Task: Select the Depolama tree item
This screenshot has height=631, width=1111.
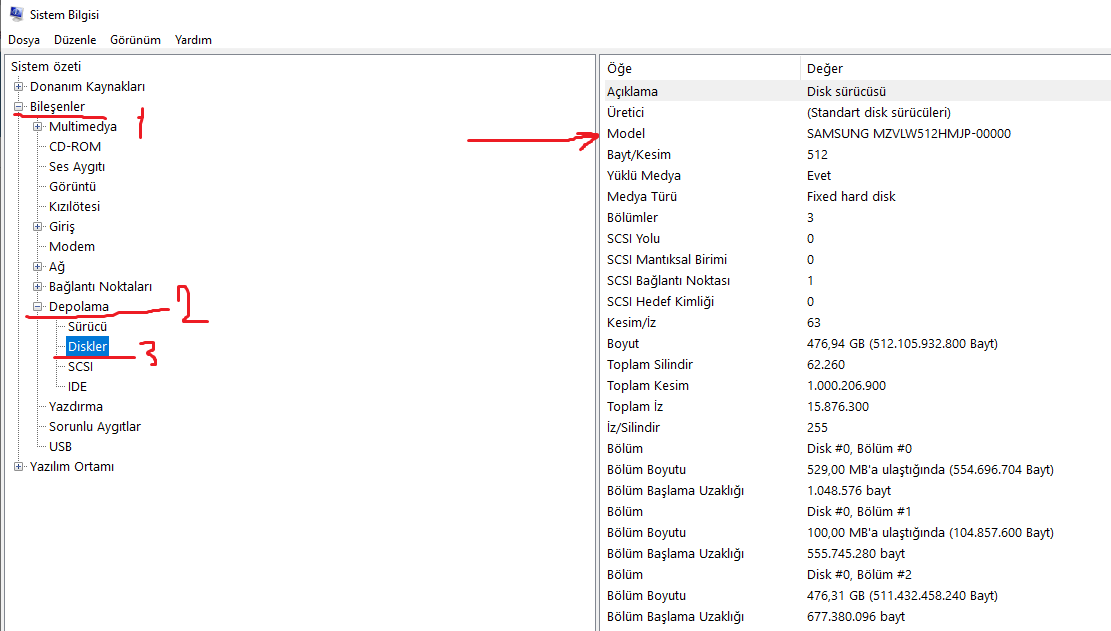Action: coord(79,307)
